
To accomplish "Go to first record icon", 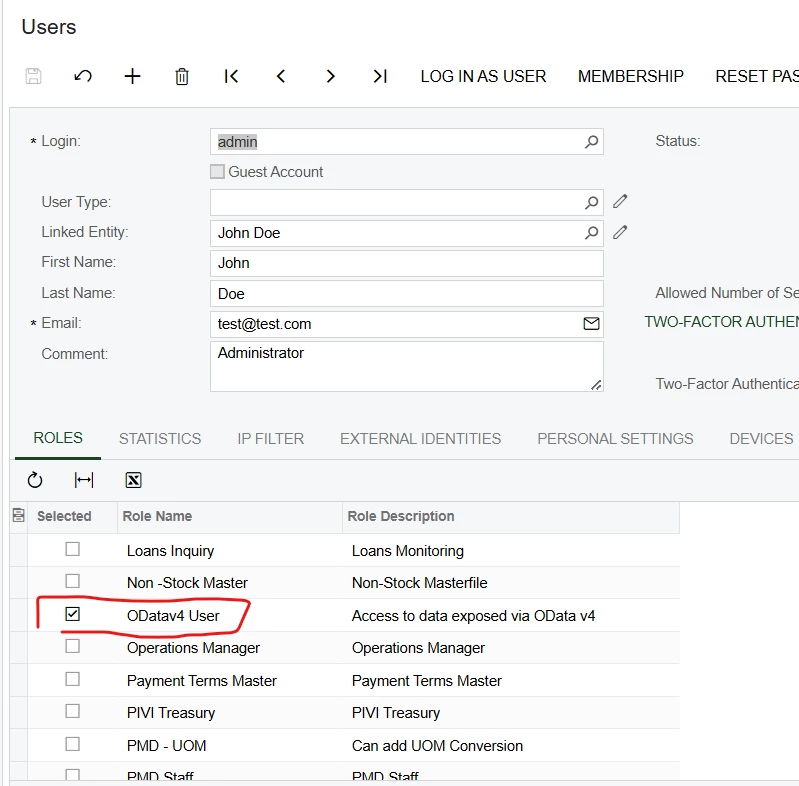I will (x=231, y=76).
